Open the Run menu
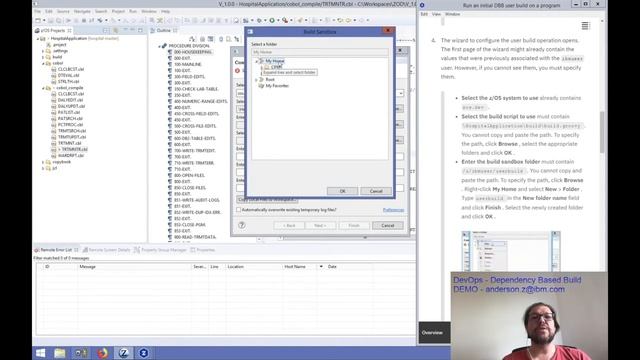The height and width of the screenshot is (360, 640). tap(133, 11)
